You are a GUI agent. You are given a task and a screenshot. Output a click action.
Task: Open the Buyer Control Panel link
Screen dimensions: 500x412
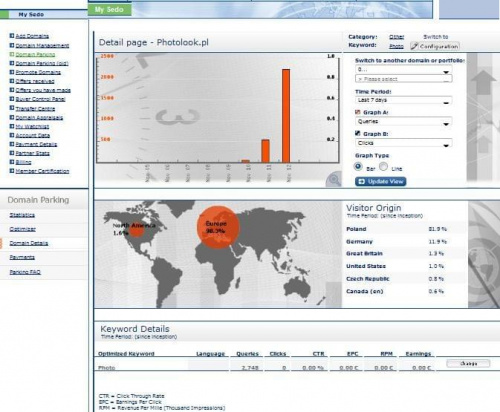click(40, 99)
